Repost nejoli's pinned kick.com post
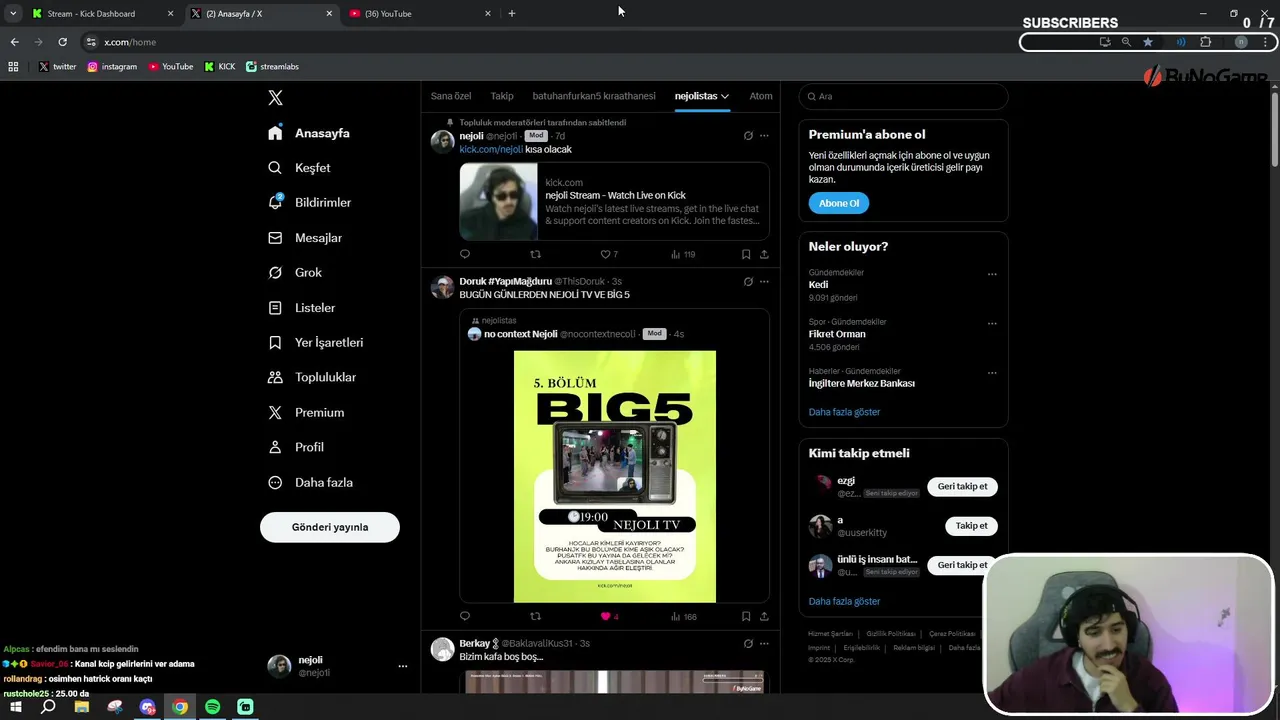Viewport: 1280px width, 720px height. click(535, 254)
